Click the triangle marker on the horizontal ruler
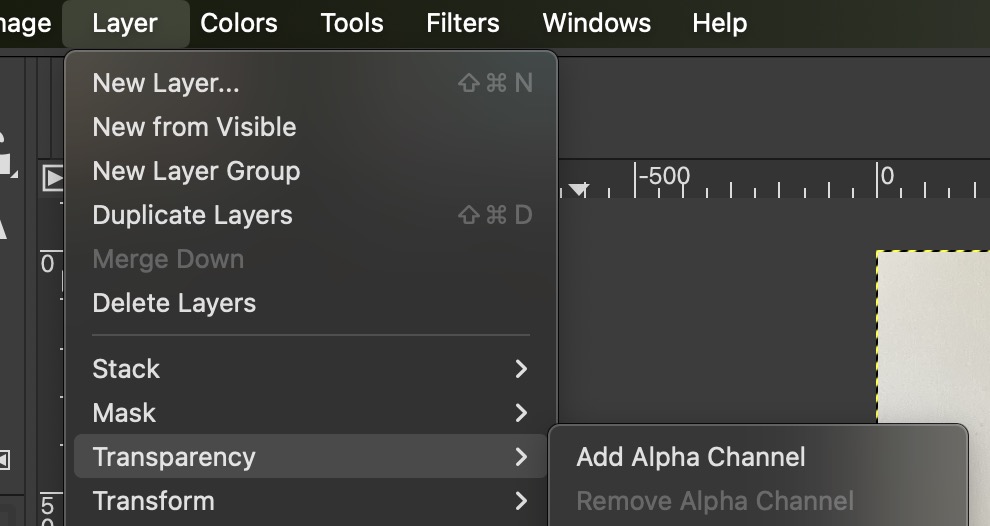This screenshot has width=990, height=526. point(578,189)
